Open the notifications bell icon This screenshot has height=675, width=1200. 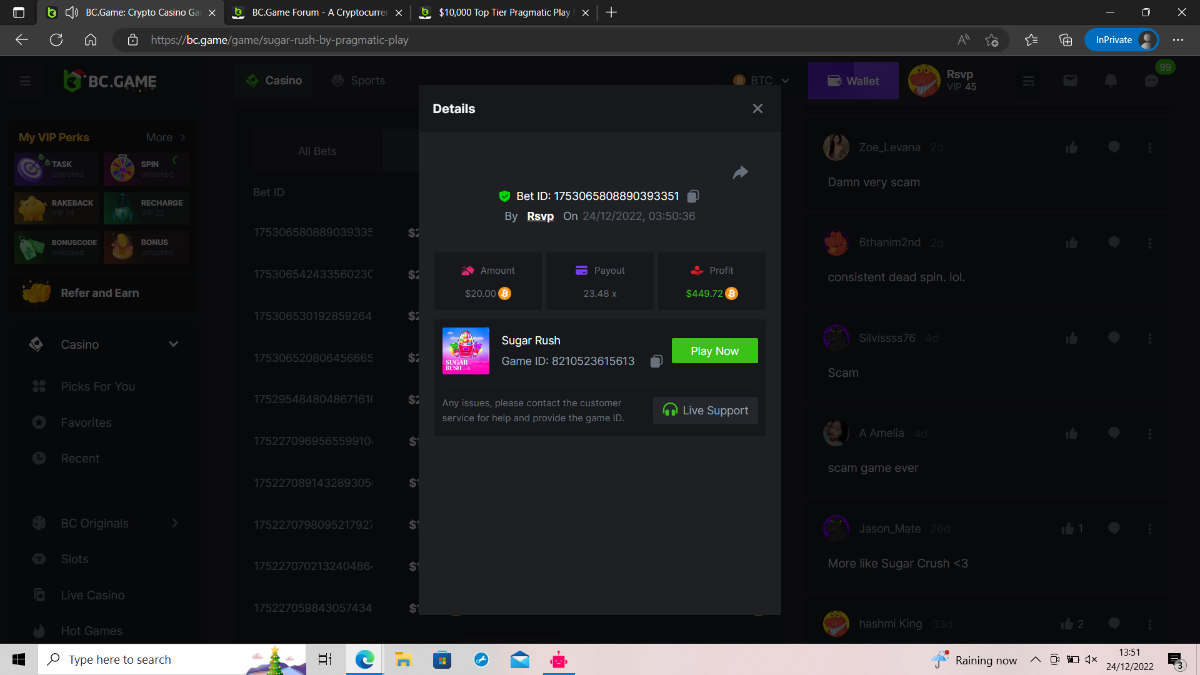click(1110, 81)
